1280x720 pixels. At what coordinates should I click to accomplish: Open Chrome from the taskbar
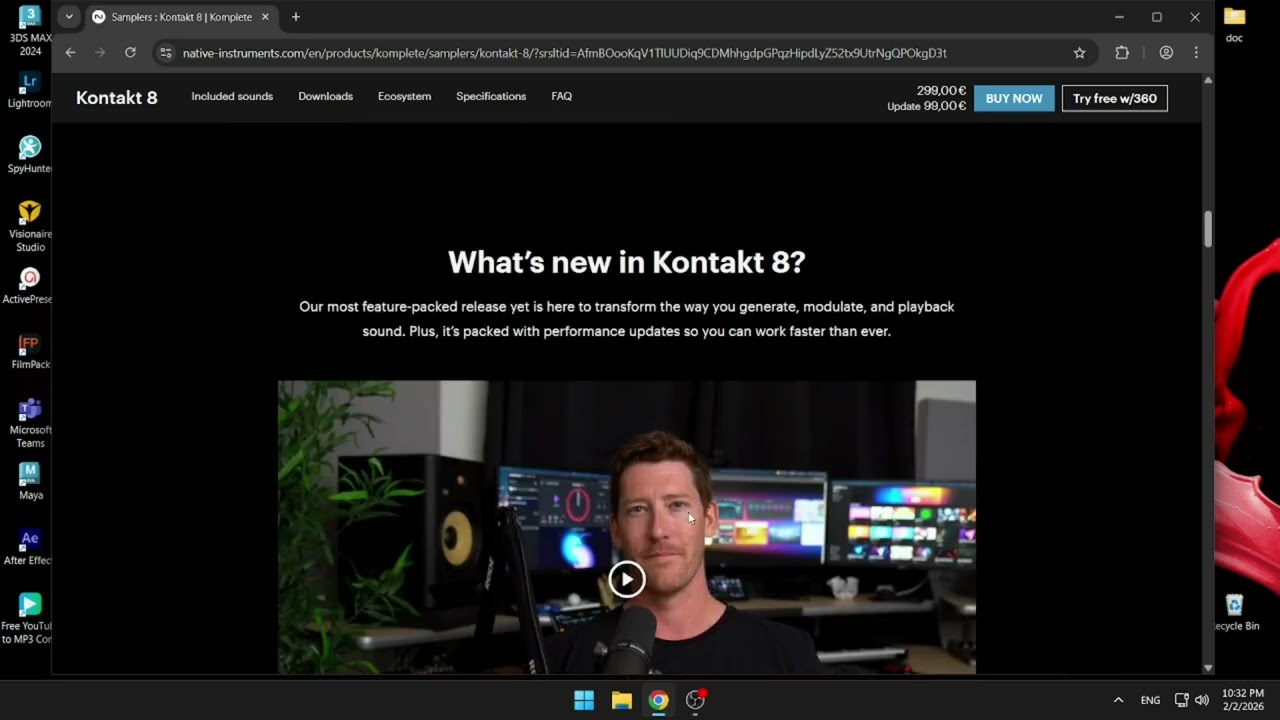point(658,700)
